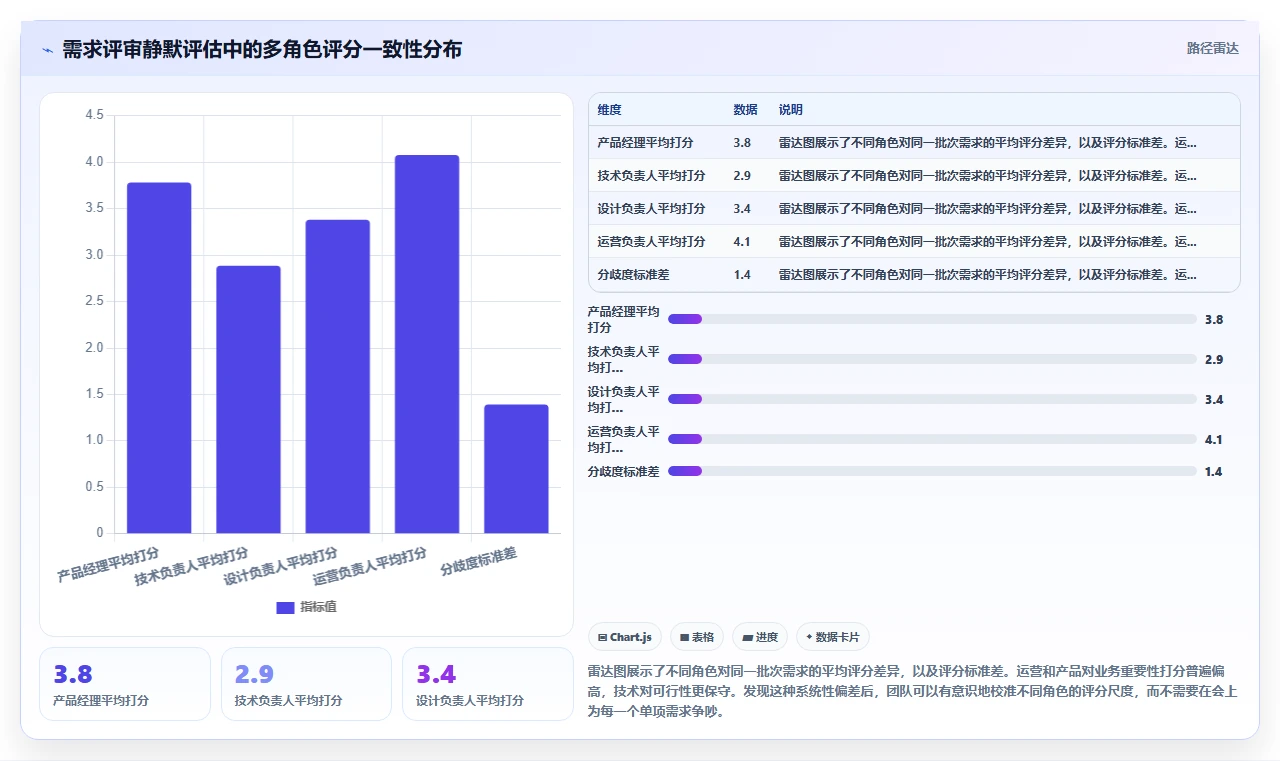The width and height of the screenshot is (1280, 761).
Task: Click the 说明 column header
Action: [x=791, y=110]
